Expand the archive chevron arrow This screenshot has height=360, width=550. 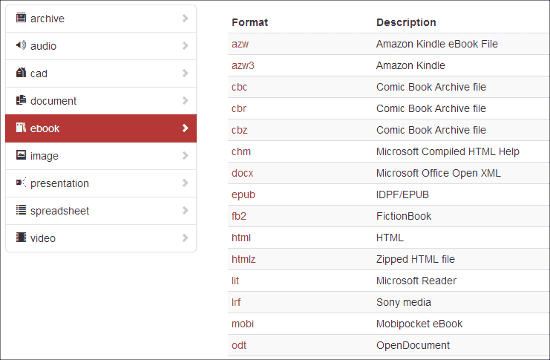[185, 18]
